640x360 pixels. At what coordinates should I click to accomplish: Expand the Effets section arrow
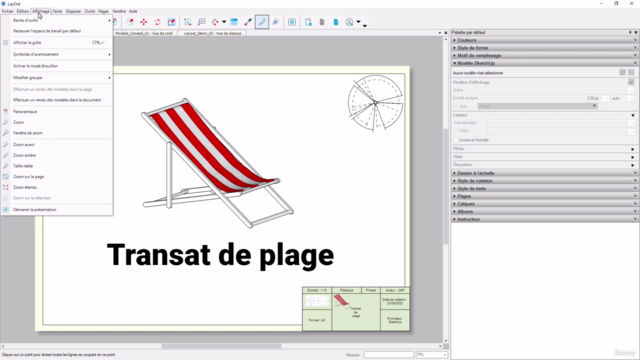(x=633, y=149)
